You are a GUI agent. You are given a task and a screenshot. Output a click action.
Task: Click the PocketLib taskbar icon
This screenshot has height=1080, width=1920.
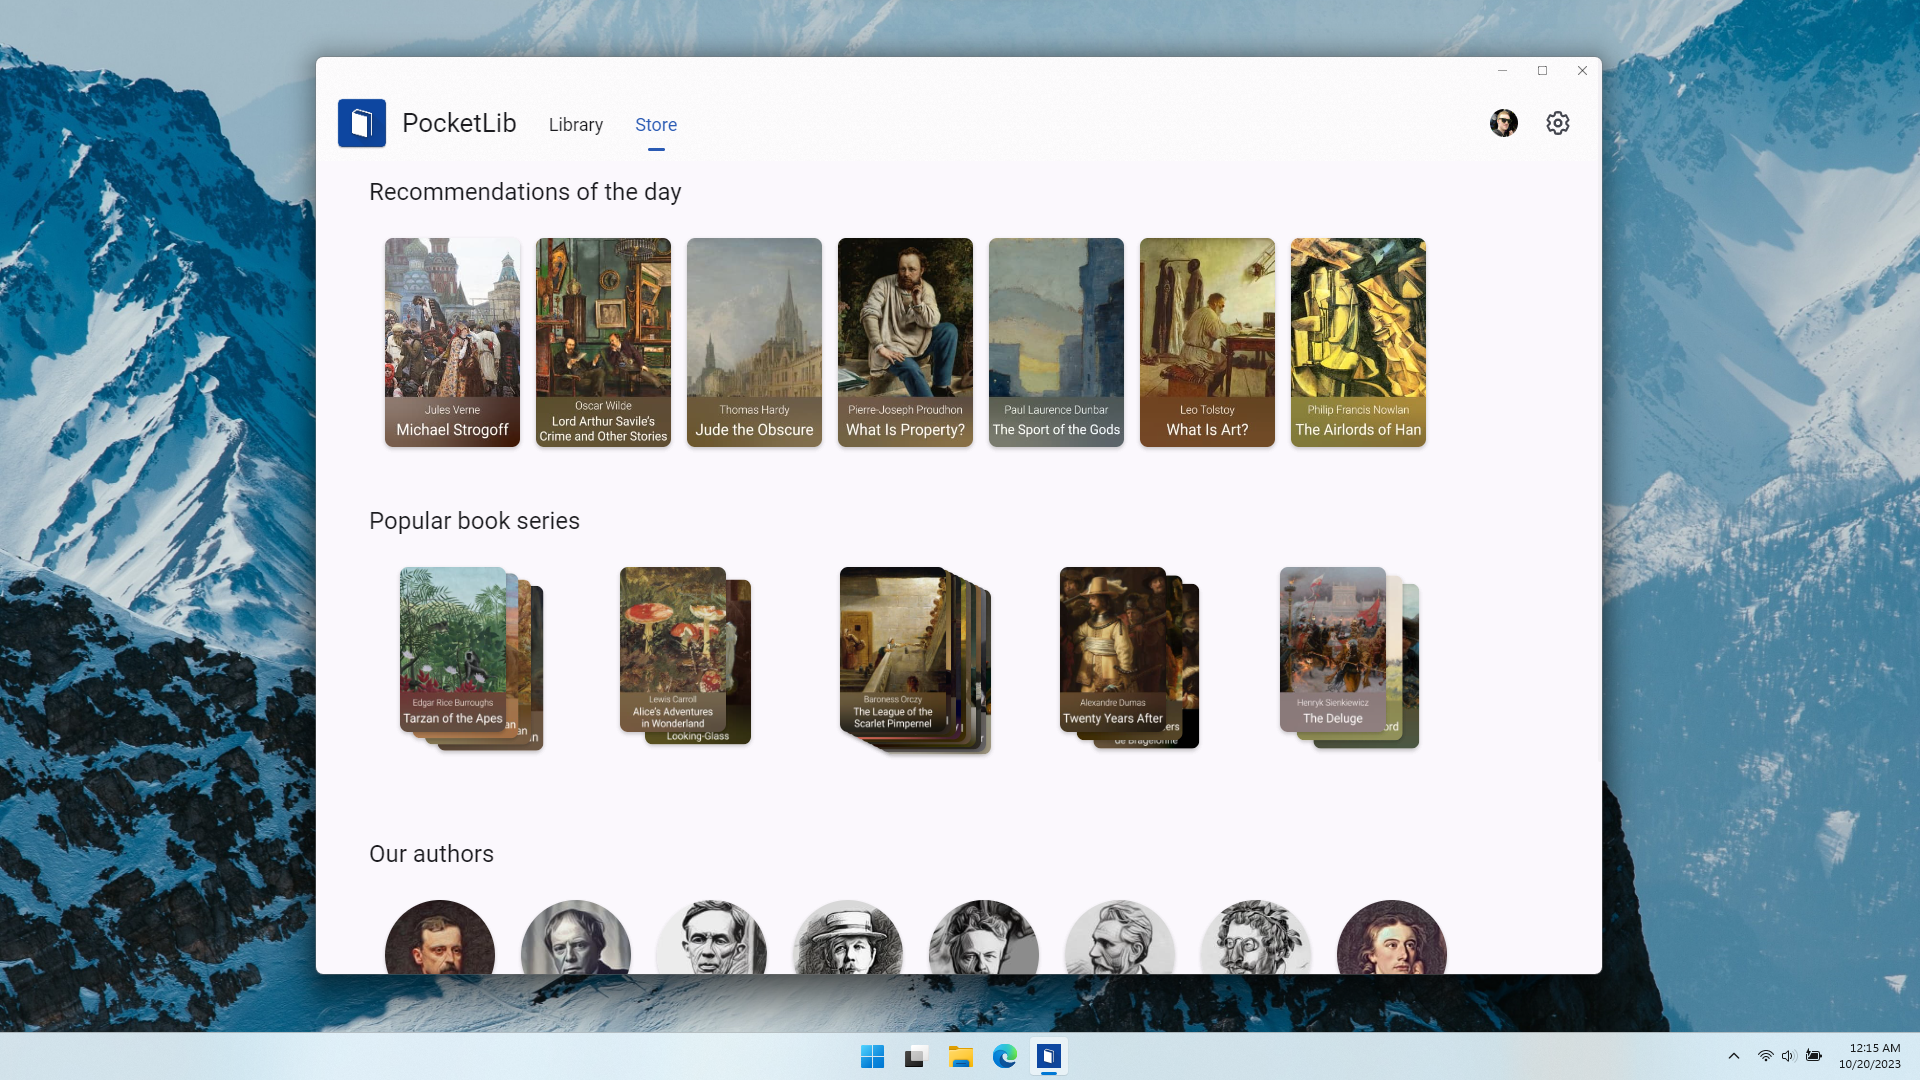[x=1049, y=1057]
